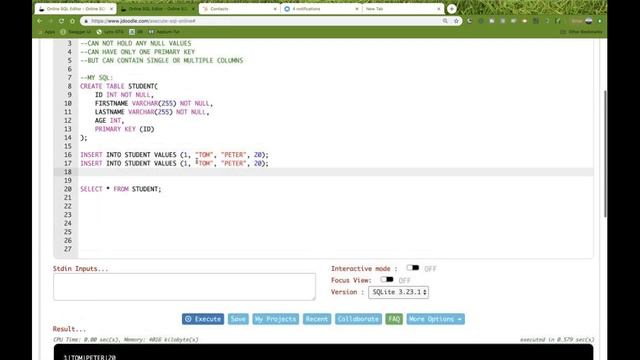The width and height of the screenshot is (640, 360).
Task: Click line number 20 in the gutter
Action: pyautogui.click(x=67, y=189)
